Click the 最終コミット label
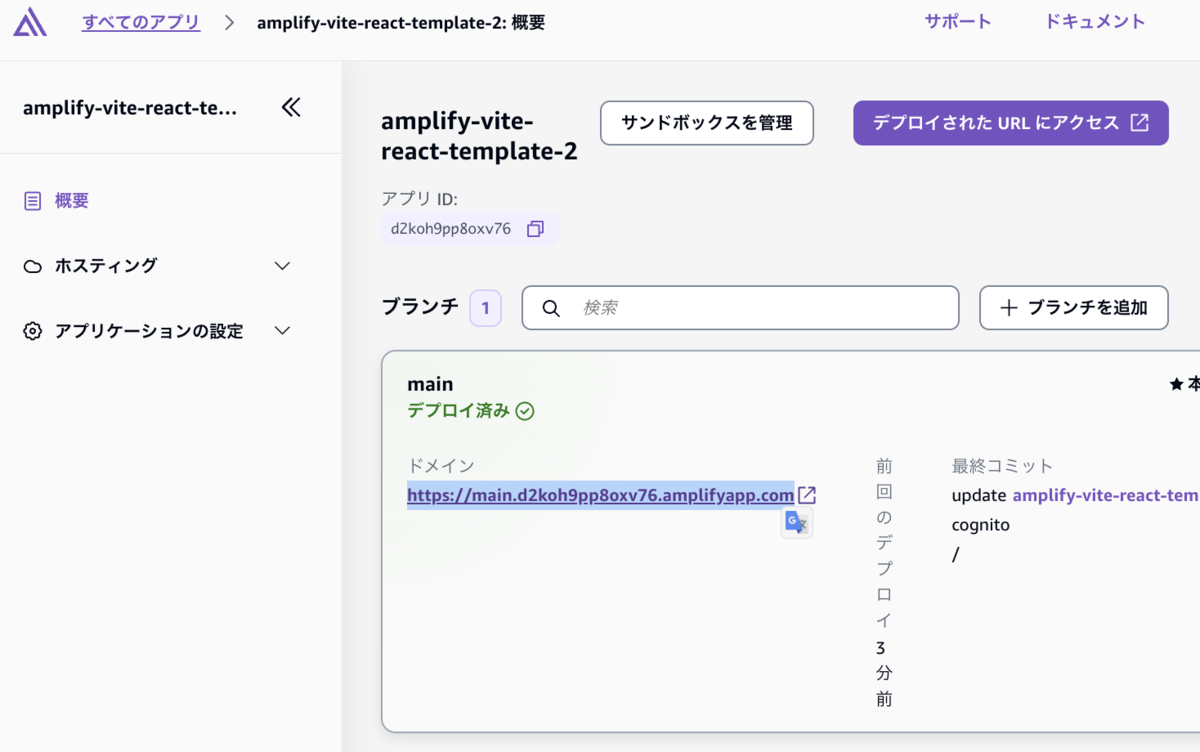The image size is (1200, 752). [x=1003, y=466]
